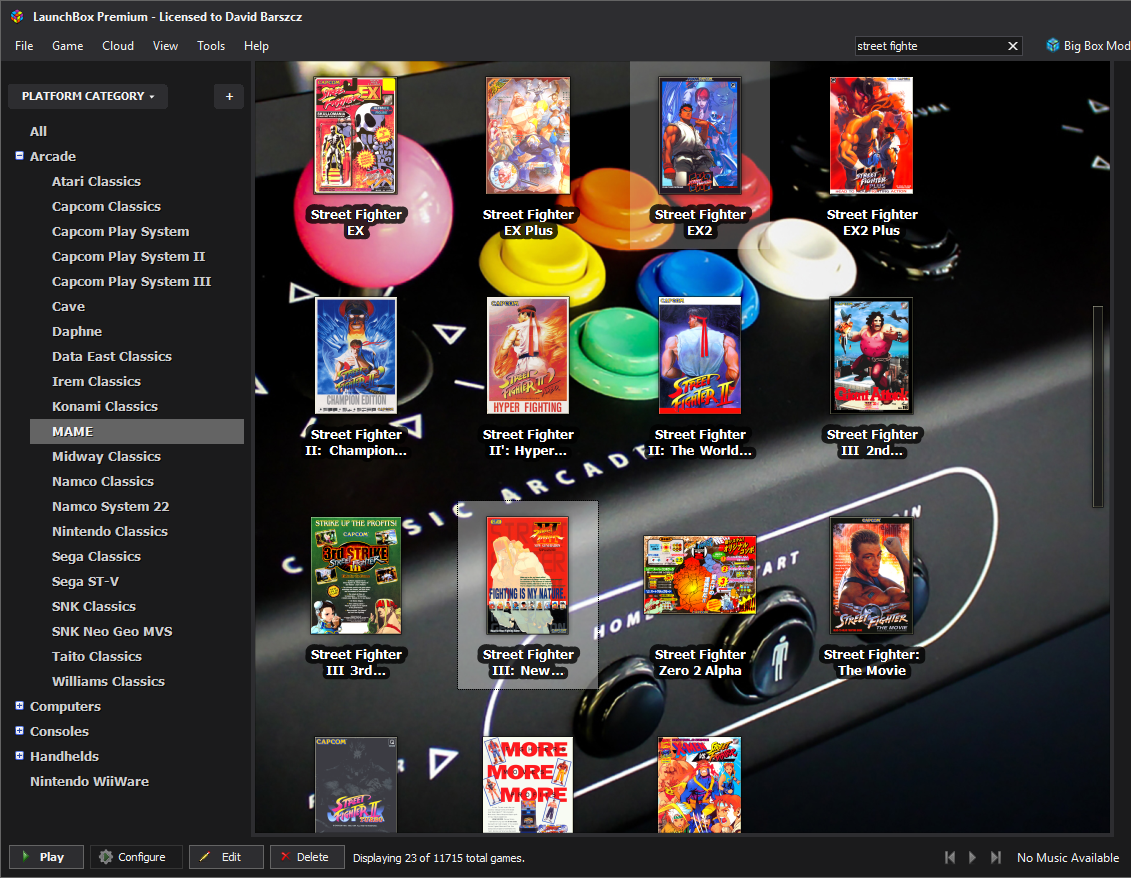The height and width of the screenshot is (878, 1131).
Task: Click the add platform plus button
Action: tap(229, 97)
